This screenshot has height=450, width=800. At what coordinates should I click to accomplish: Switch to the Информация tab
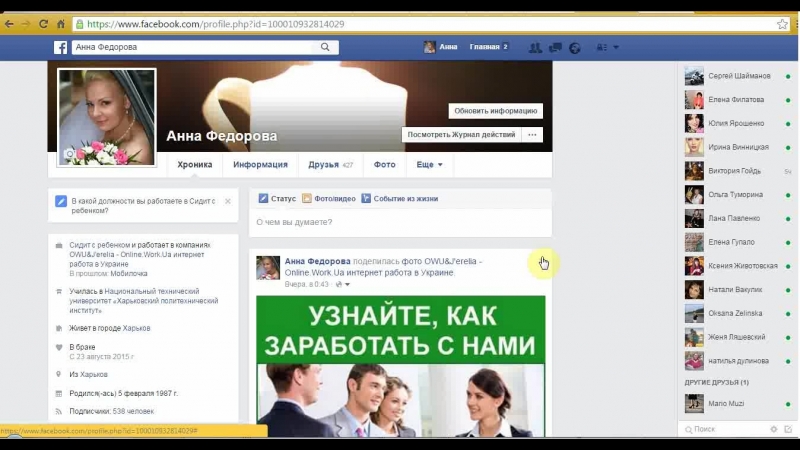click(x=260, y=165)
